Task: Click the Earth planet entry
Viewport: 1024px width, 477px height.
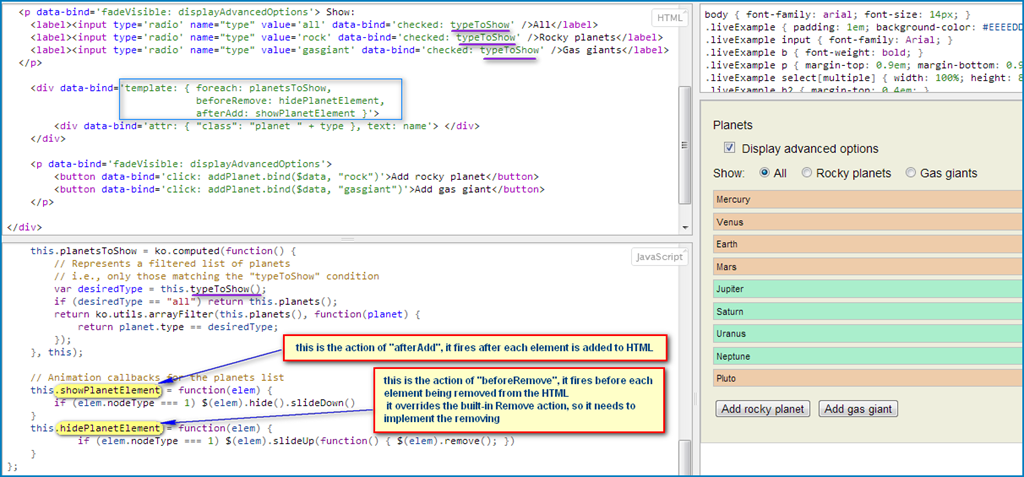Action: pyautogui.click(x=860, y=244)
